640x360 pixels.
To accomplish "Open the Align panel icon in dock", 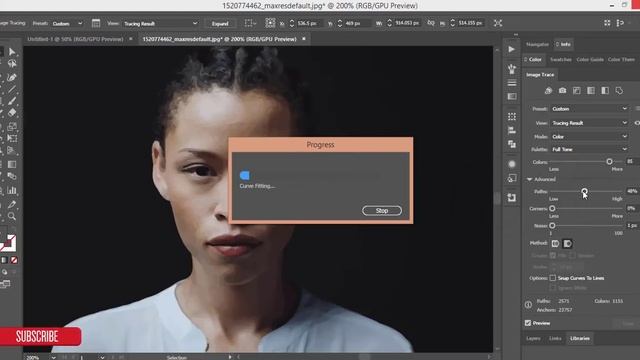I will pos(512,130).
